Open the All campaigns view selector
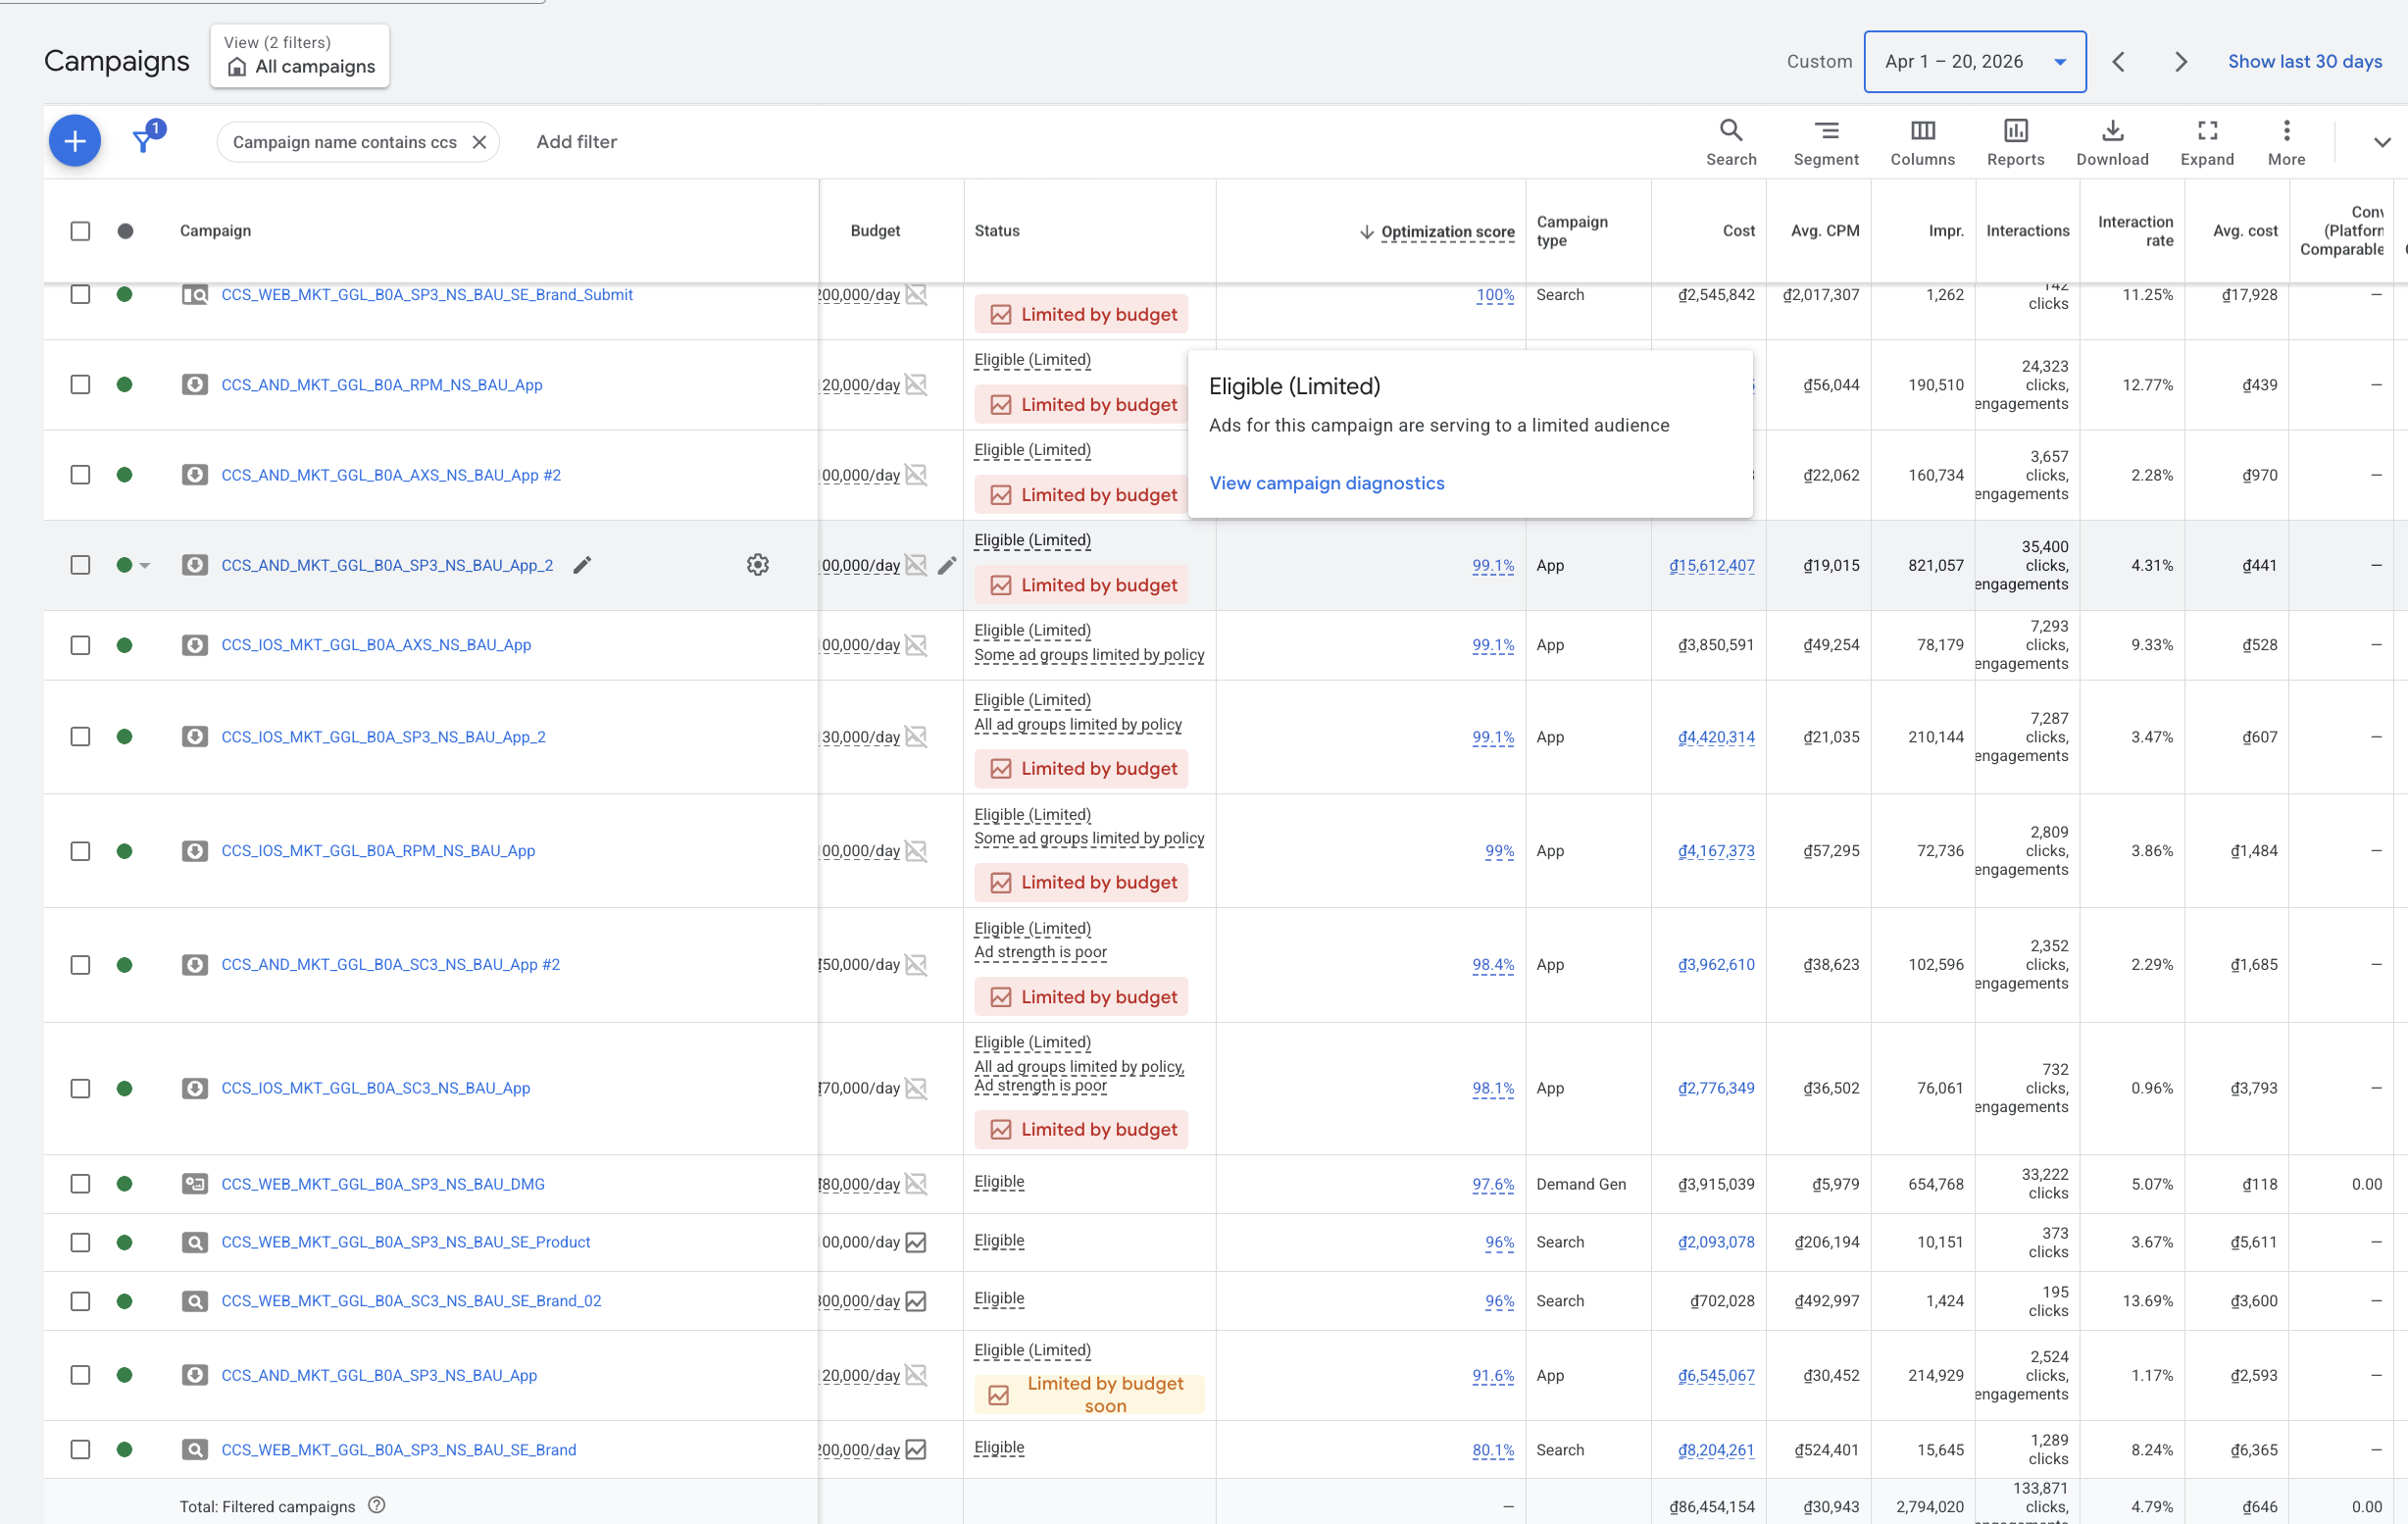The image size is (2408, 1524). (300, 56)
